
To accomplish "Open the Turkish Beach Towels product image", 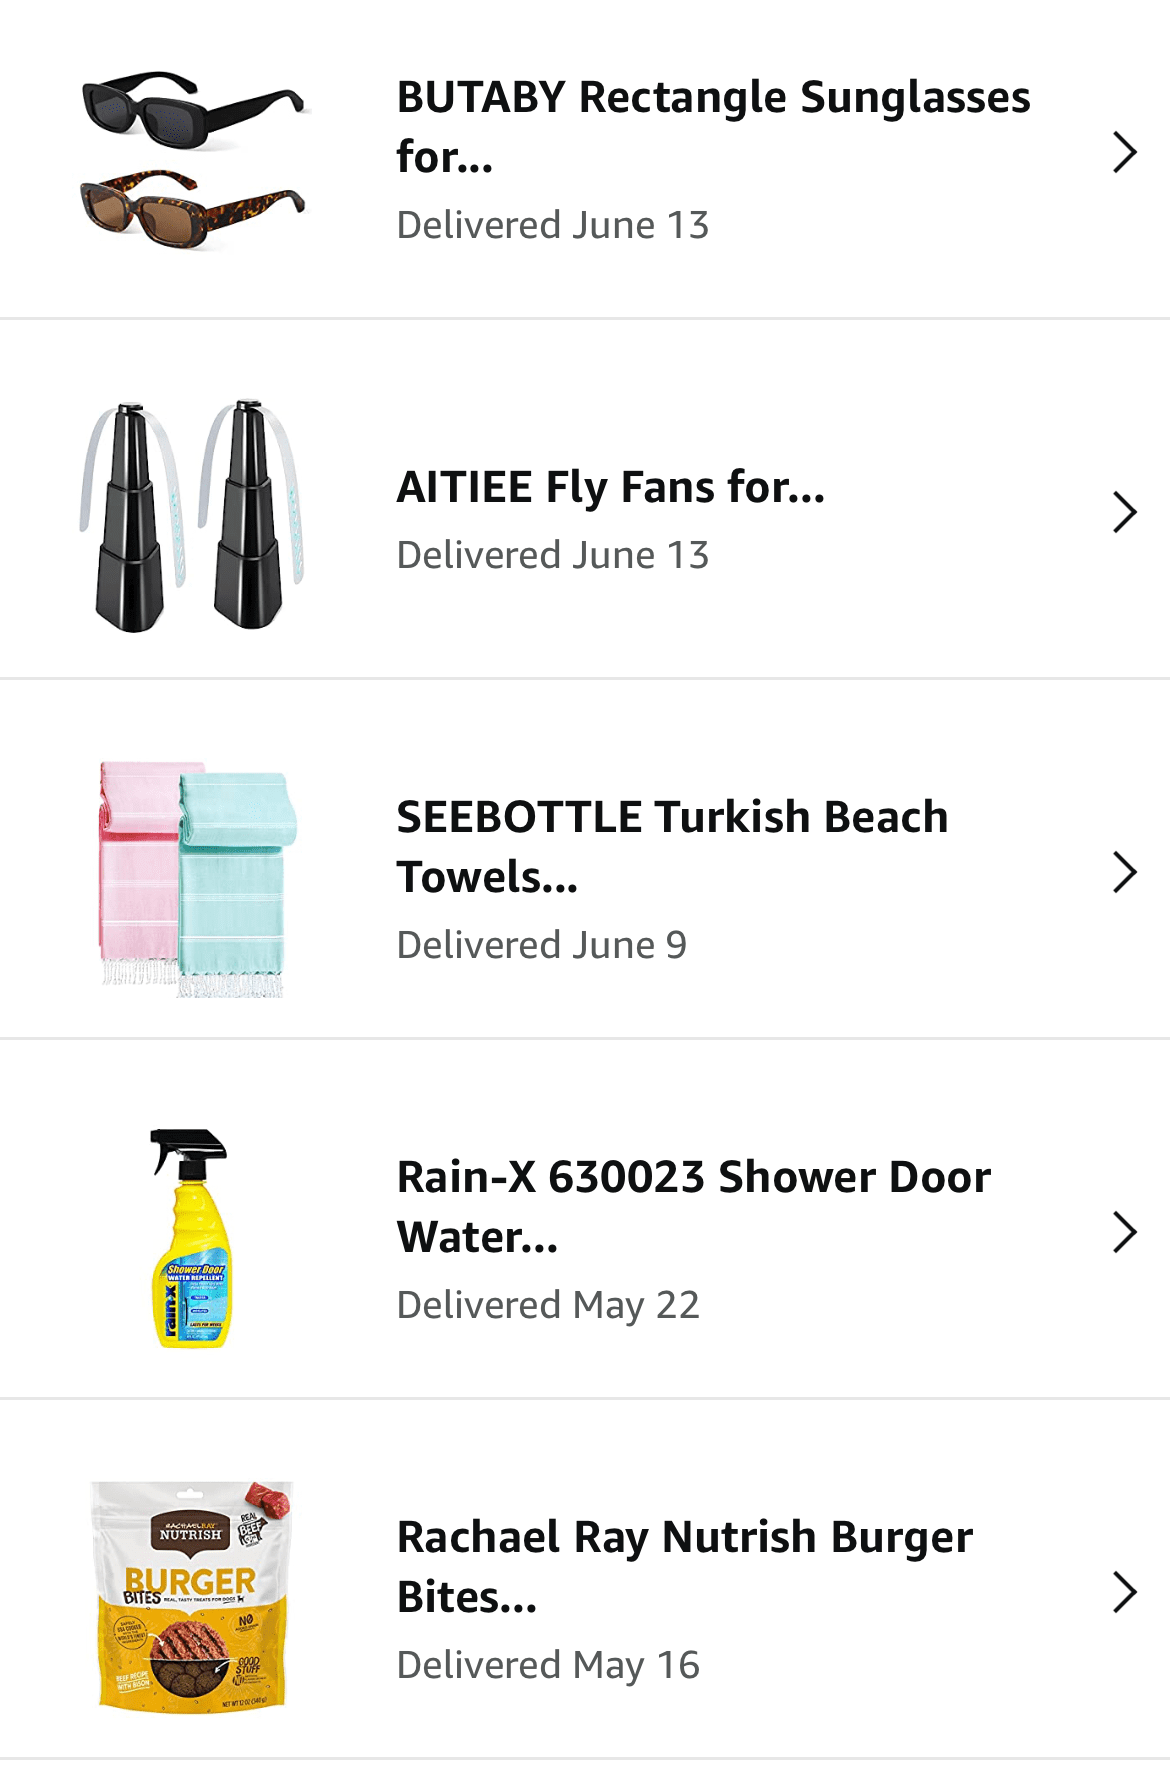I will tap(193, 879).
